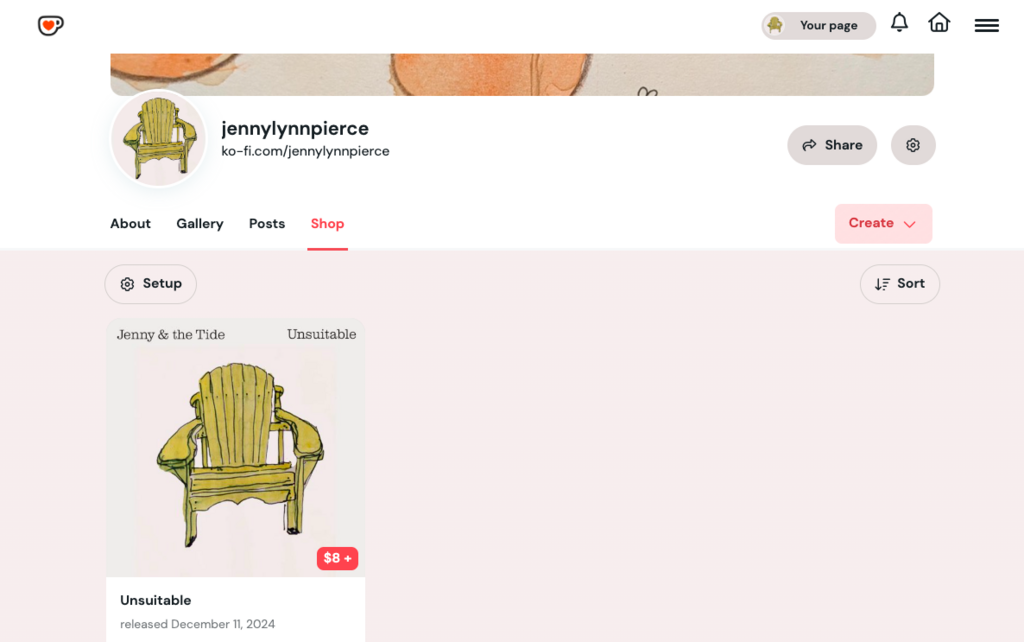The image size is (1024, 642).
Task: Open the Unsuitable product title link
Action: 155,600
